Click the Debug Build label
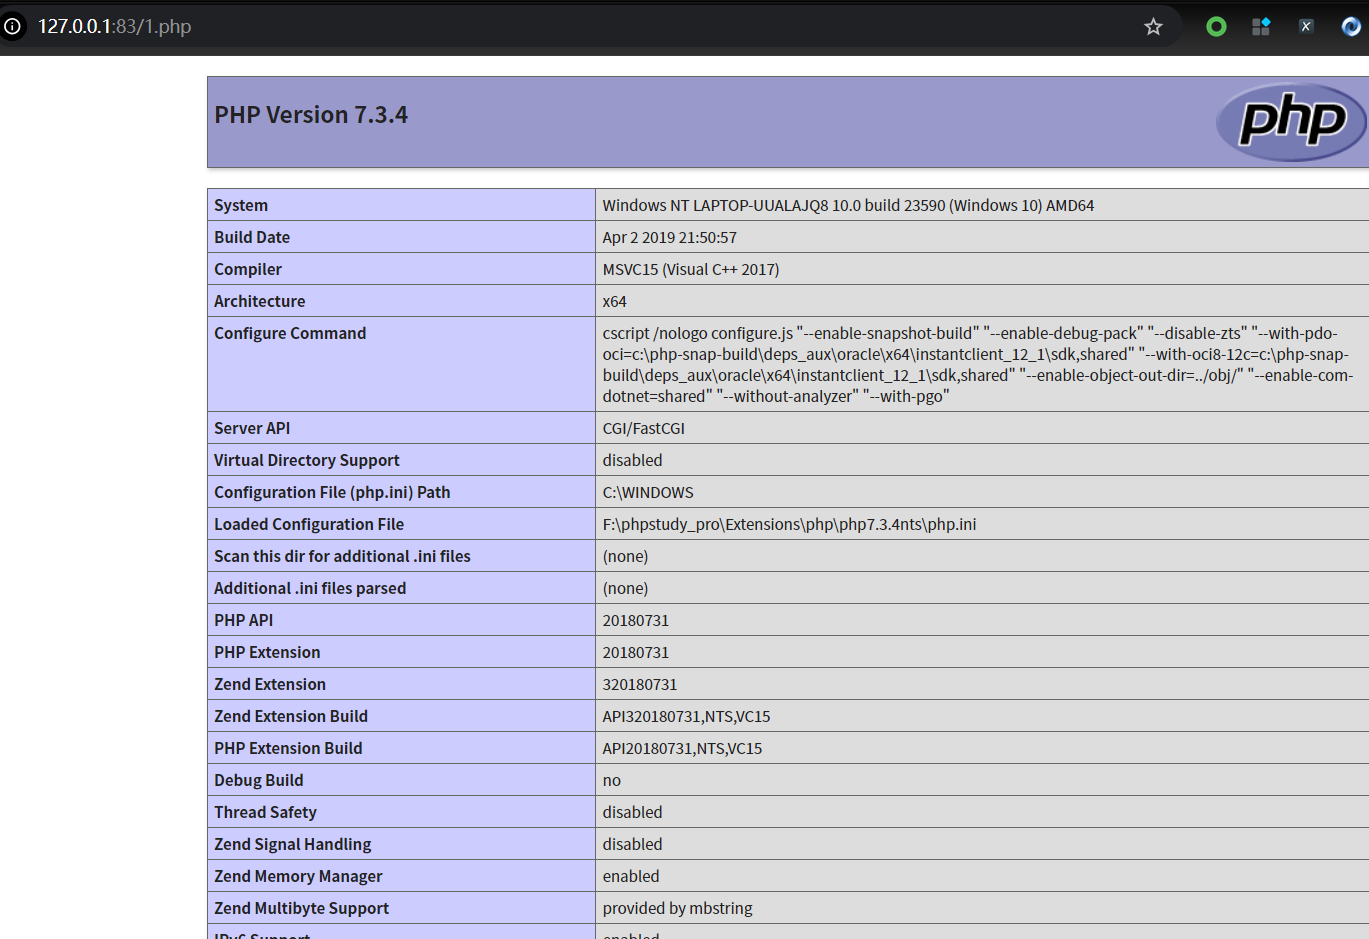This screenshot has height=939, width=1369. tap(258, 780)
